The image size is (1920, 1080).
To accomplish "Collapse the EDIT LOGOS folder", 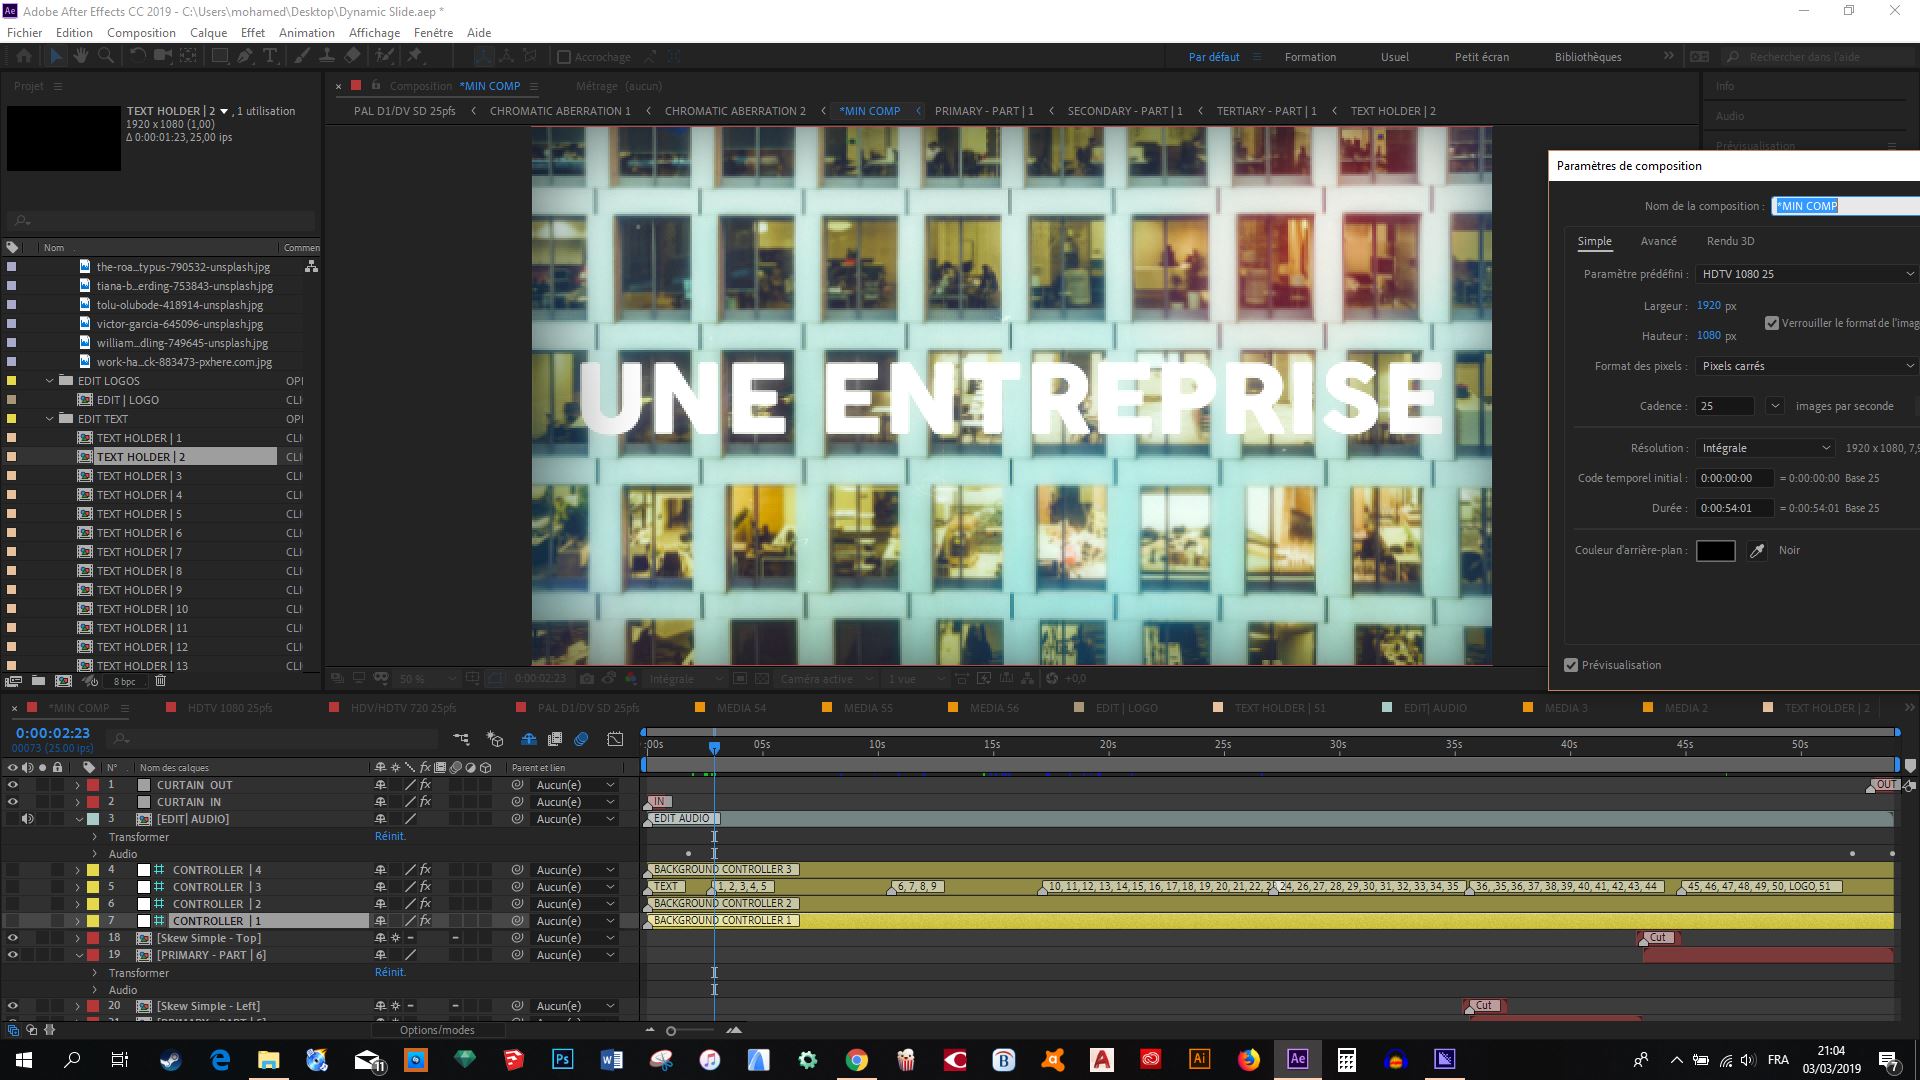I will pyautogui.click(x=50, y=381).
